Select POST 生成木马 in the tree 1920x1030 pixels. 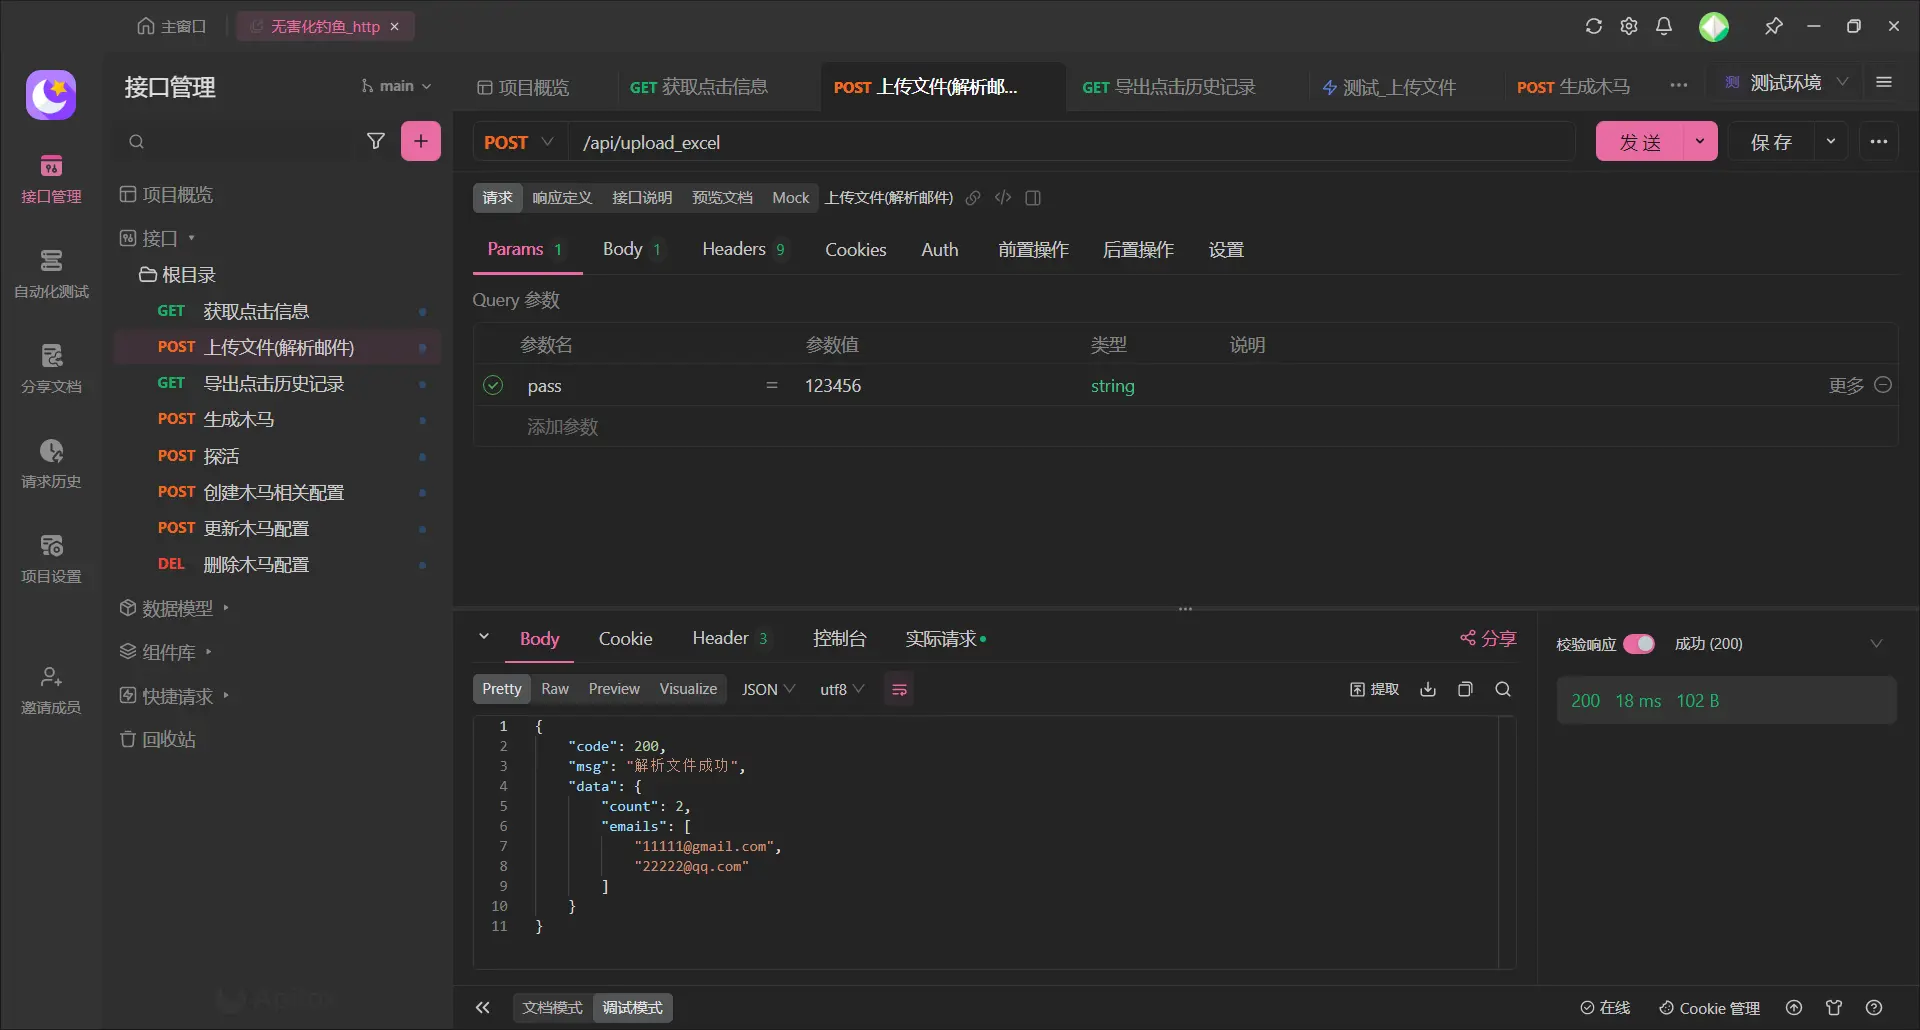pos(278,419)
